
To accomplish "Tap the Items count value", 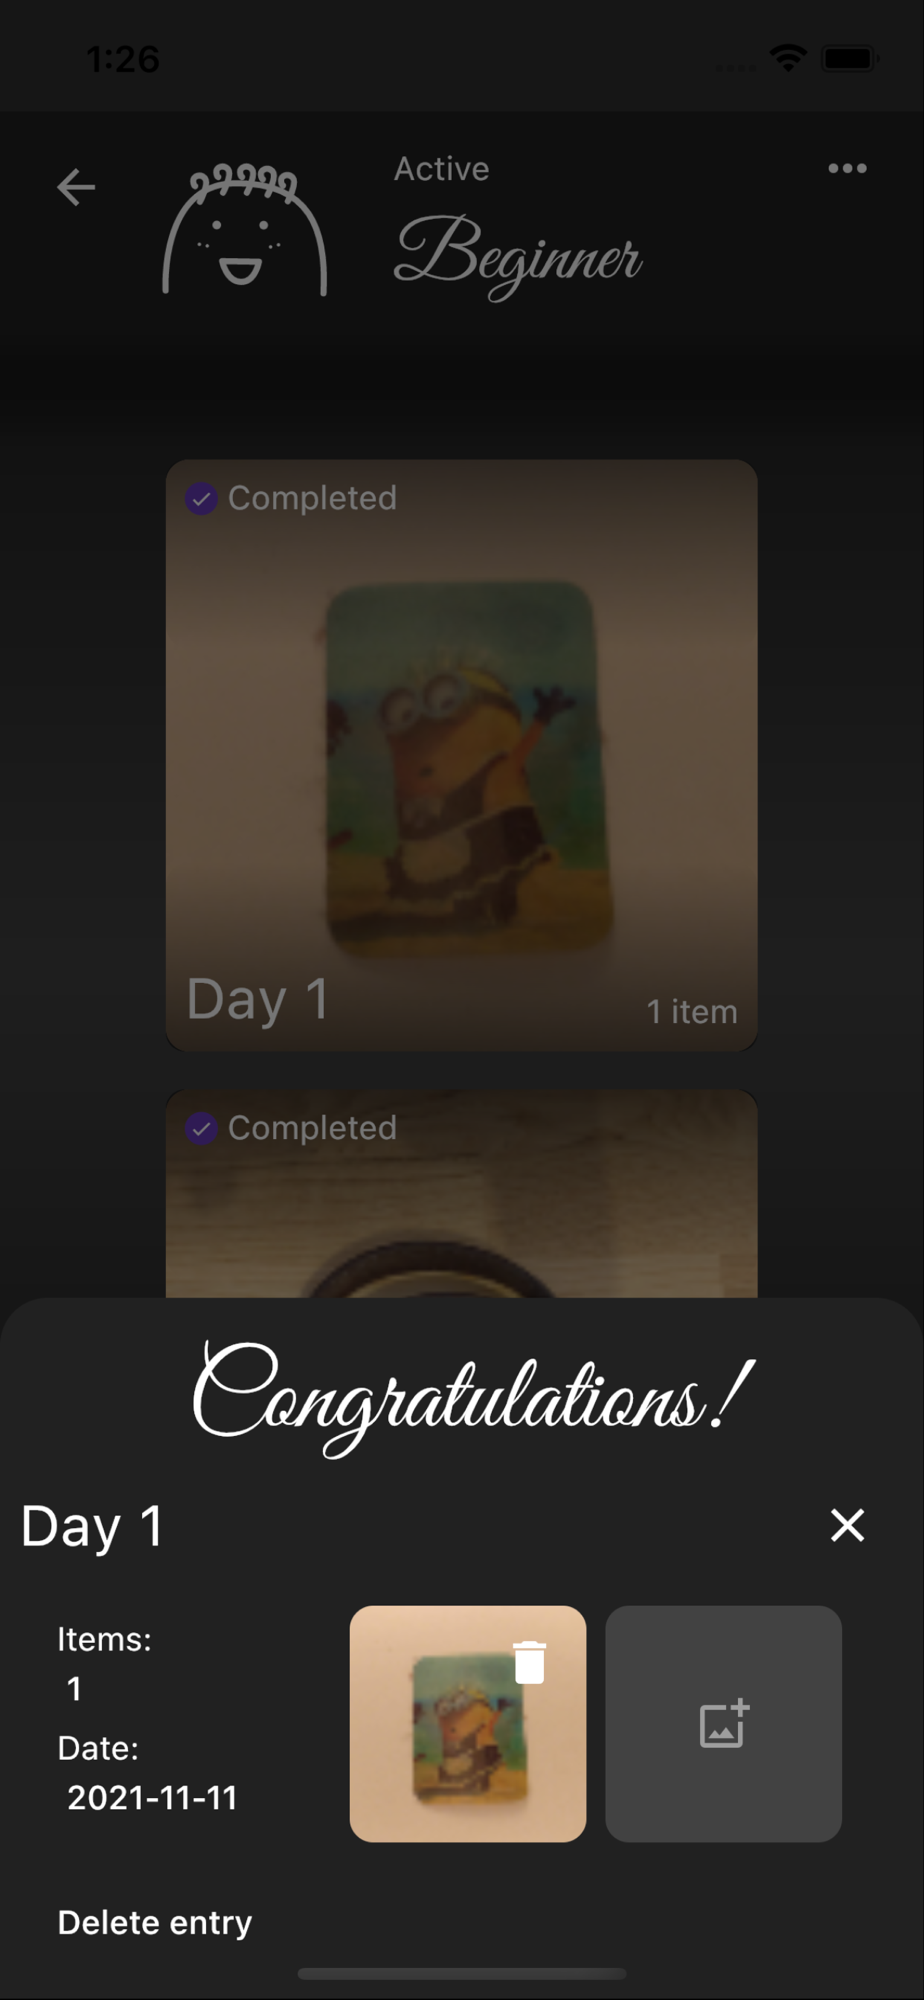I will (74, 1689).
